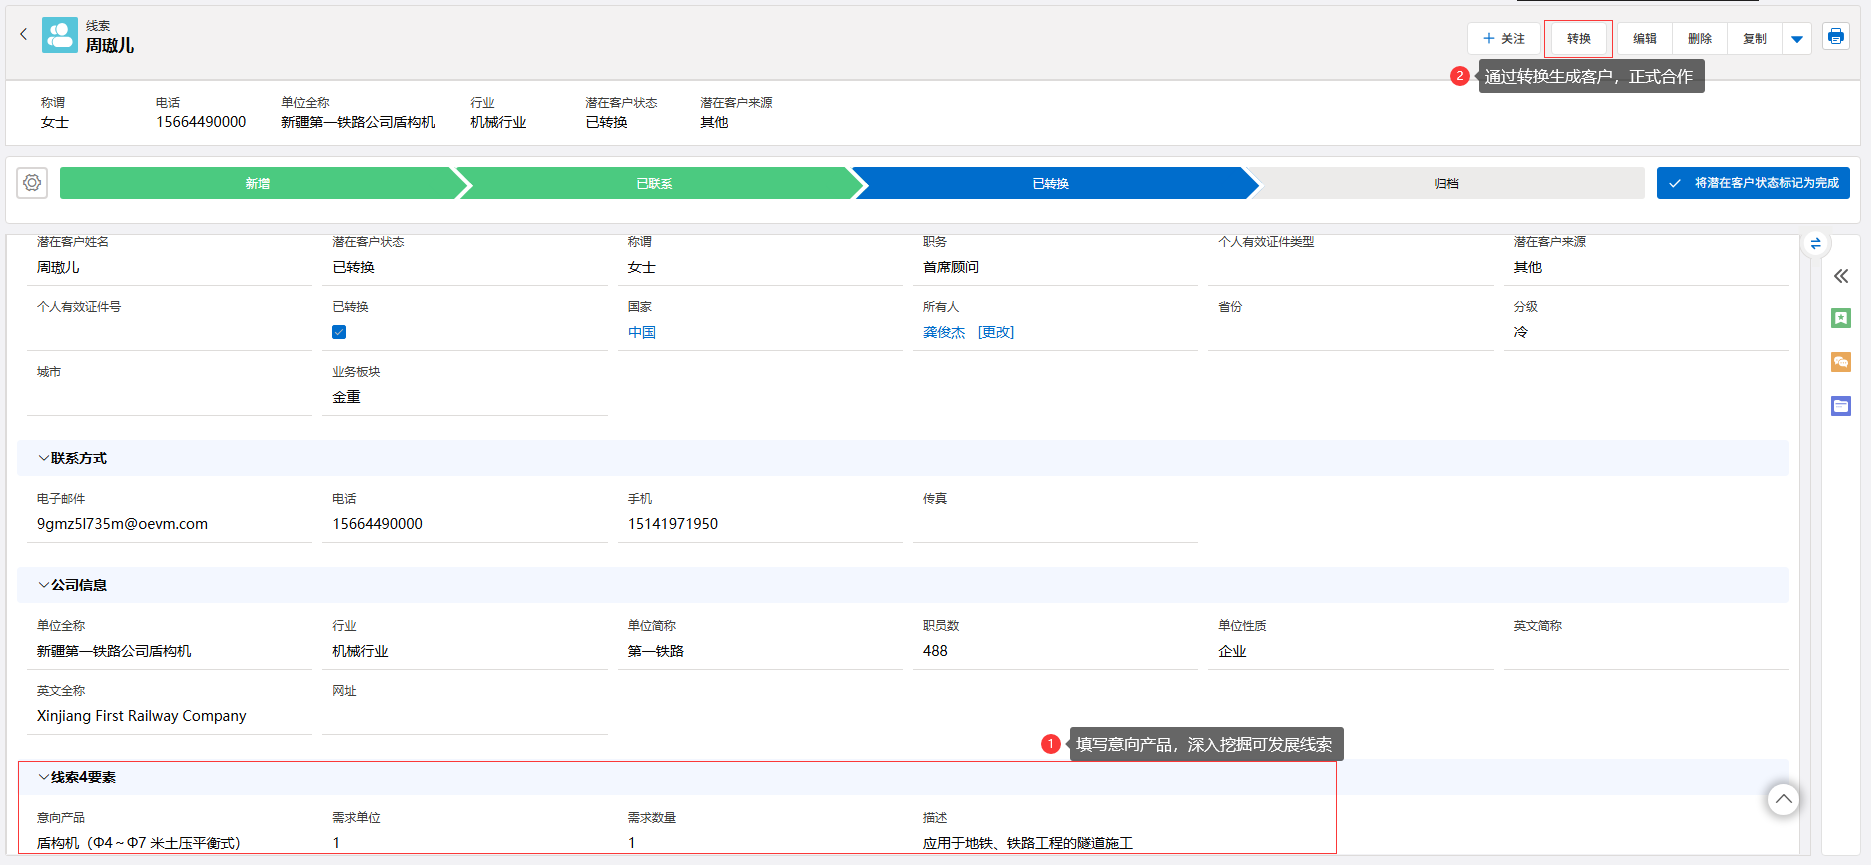This screenshot has height=865, width=1871.
Task: Collapse the right sidebar with the double chevron
Action: click(1841, 276)
